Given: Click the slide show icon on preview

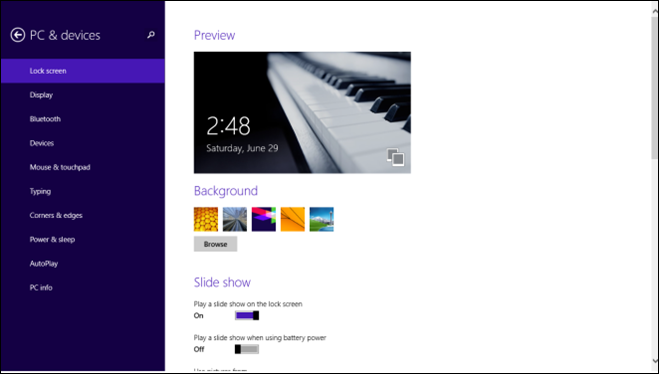Looking at the screenshot, I should (395, 157).
